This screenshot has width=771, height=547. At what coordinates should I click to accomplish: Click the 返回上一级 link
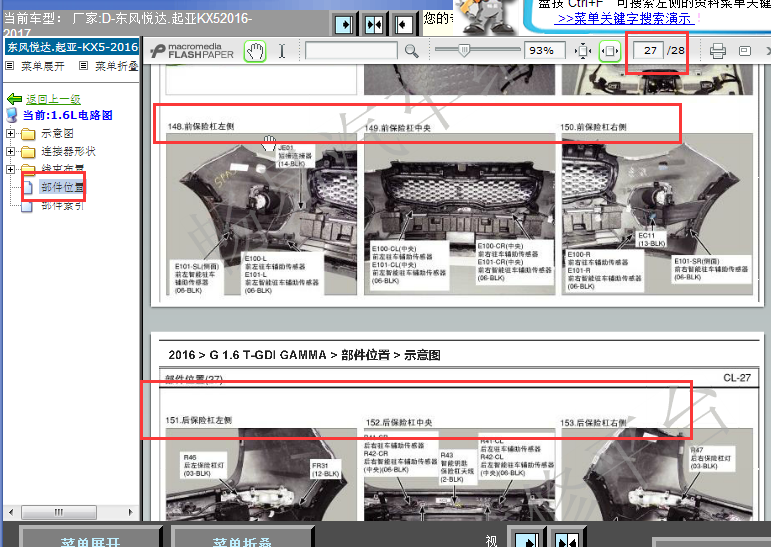pyautogui.click(x=53, y=99)
